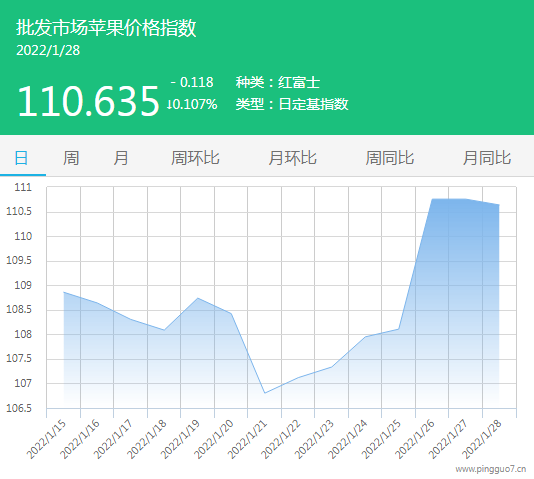The image size is (534, 479).
Task: Click the 2022/1/15 x-axis date label
Action: 46,439
